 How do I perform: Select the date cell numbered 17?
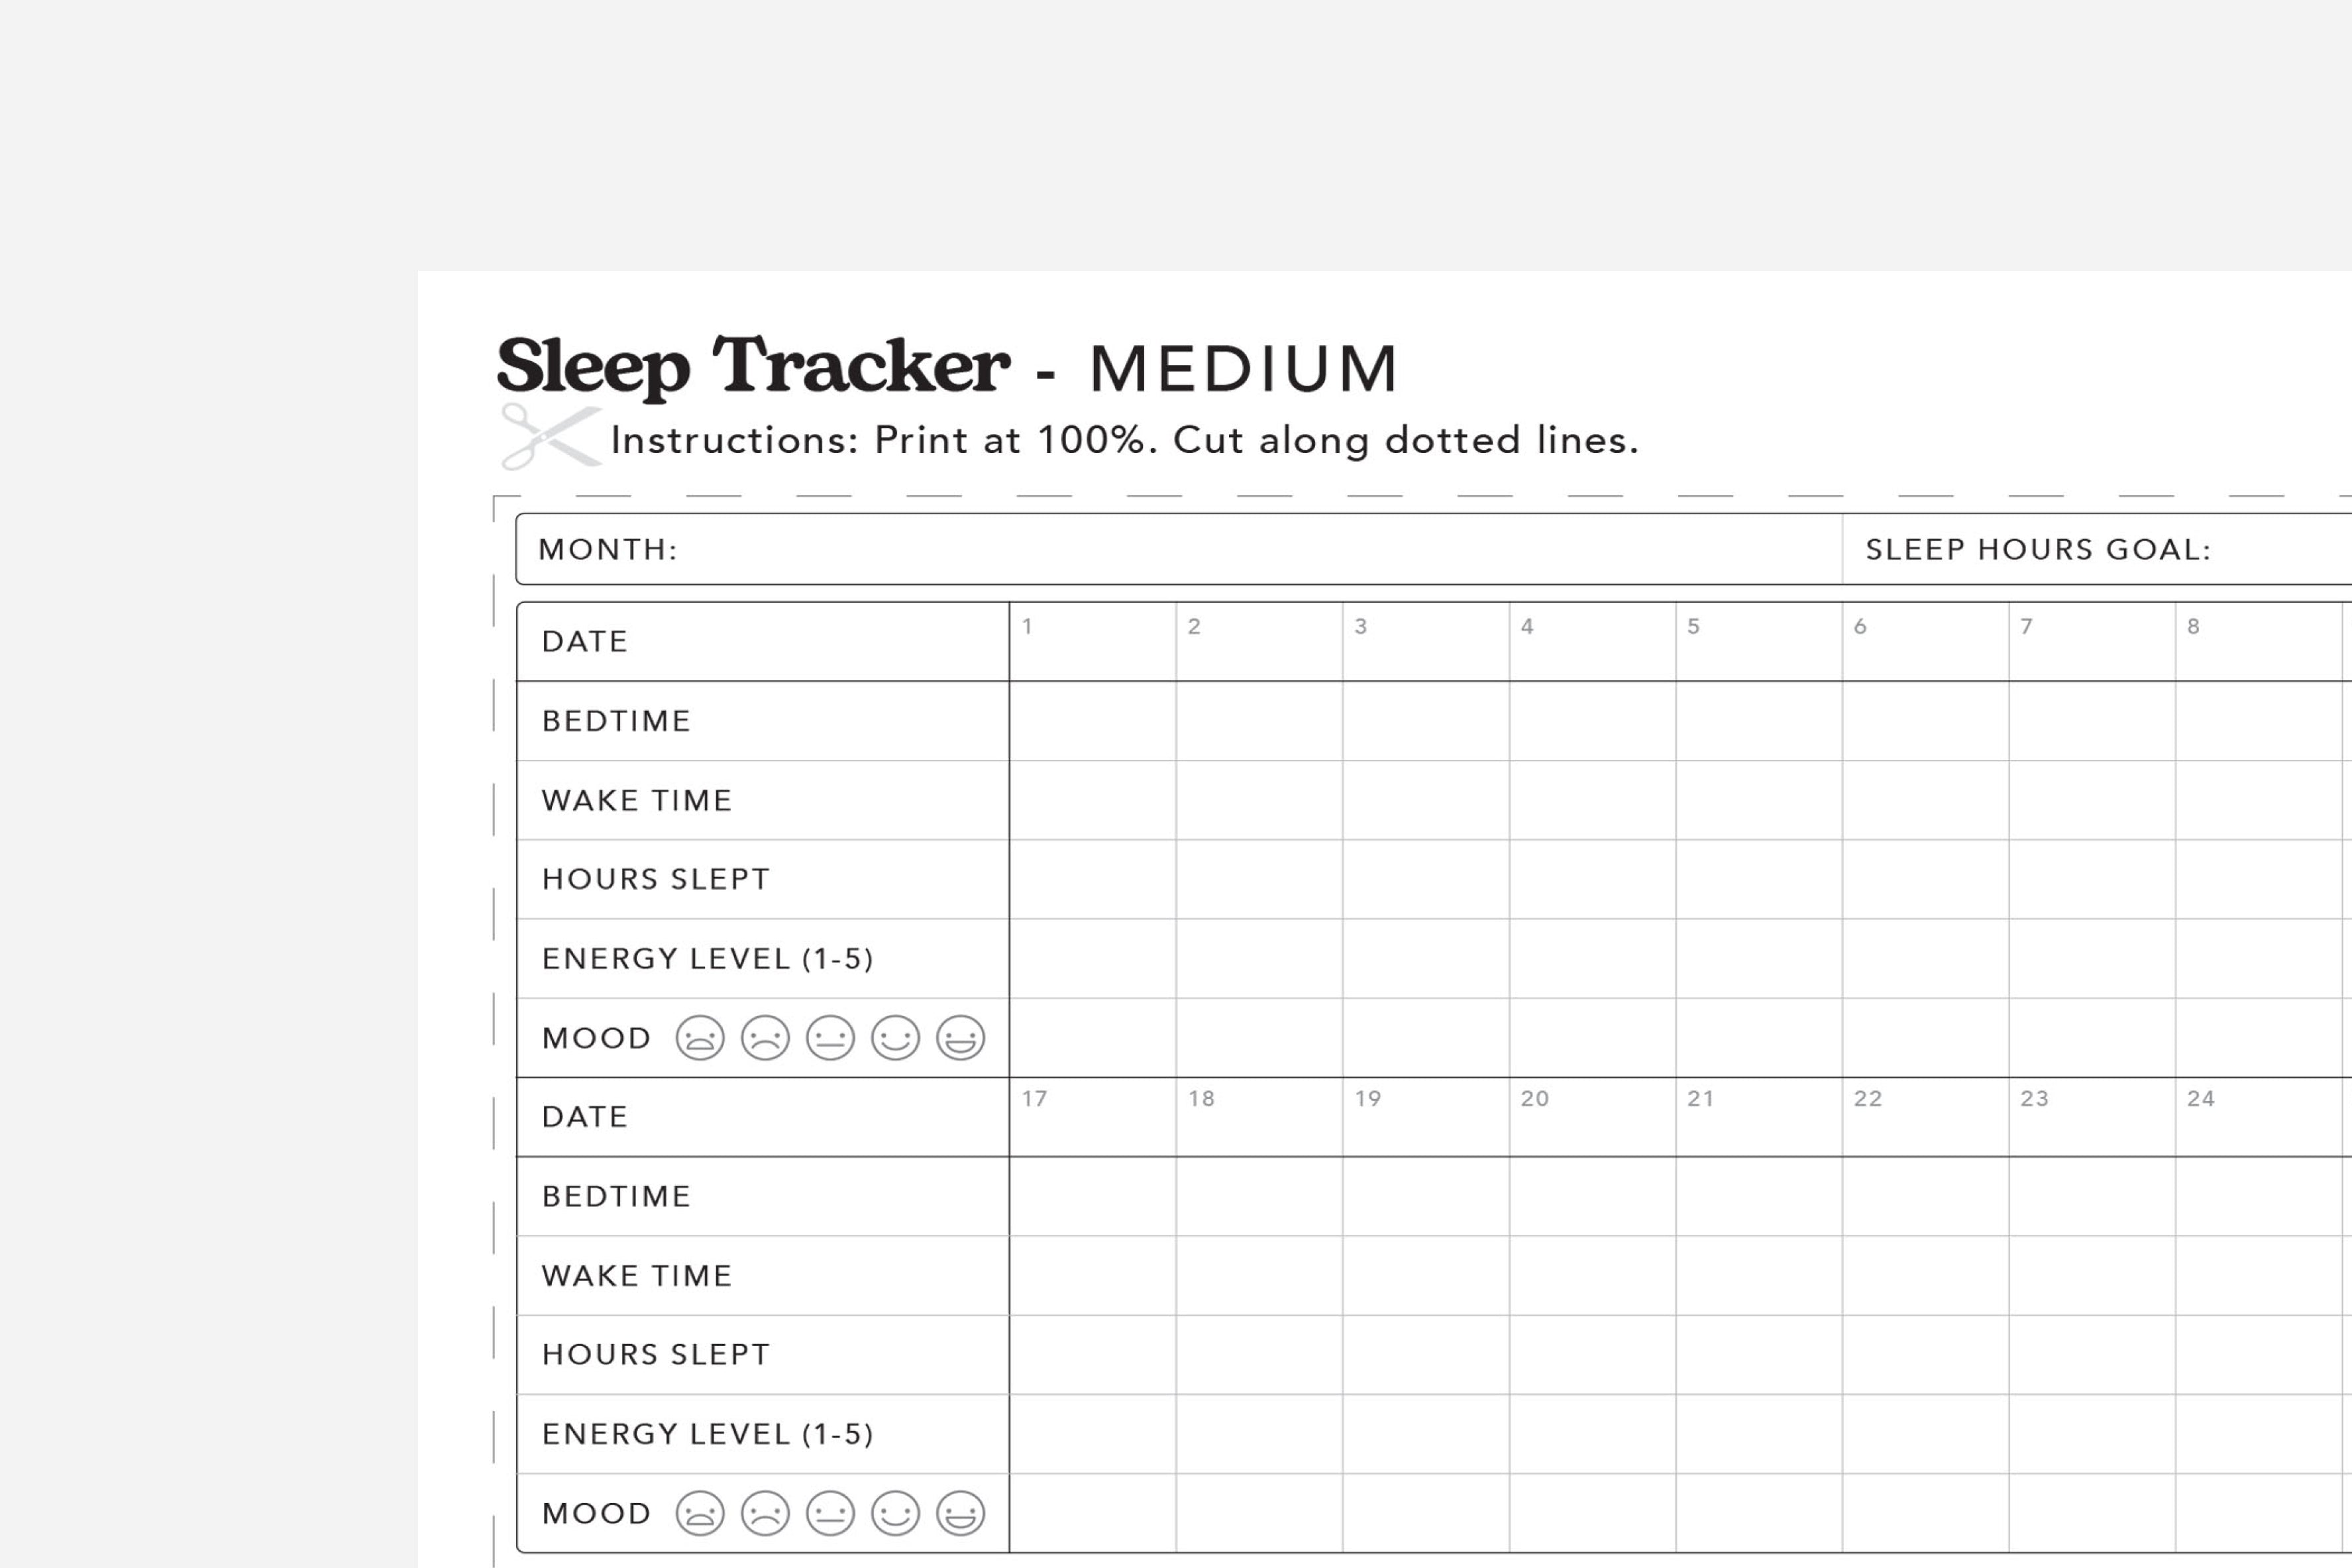[x=1093, y=1117]
